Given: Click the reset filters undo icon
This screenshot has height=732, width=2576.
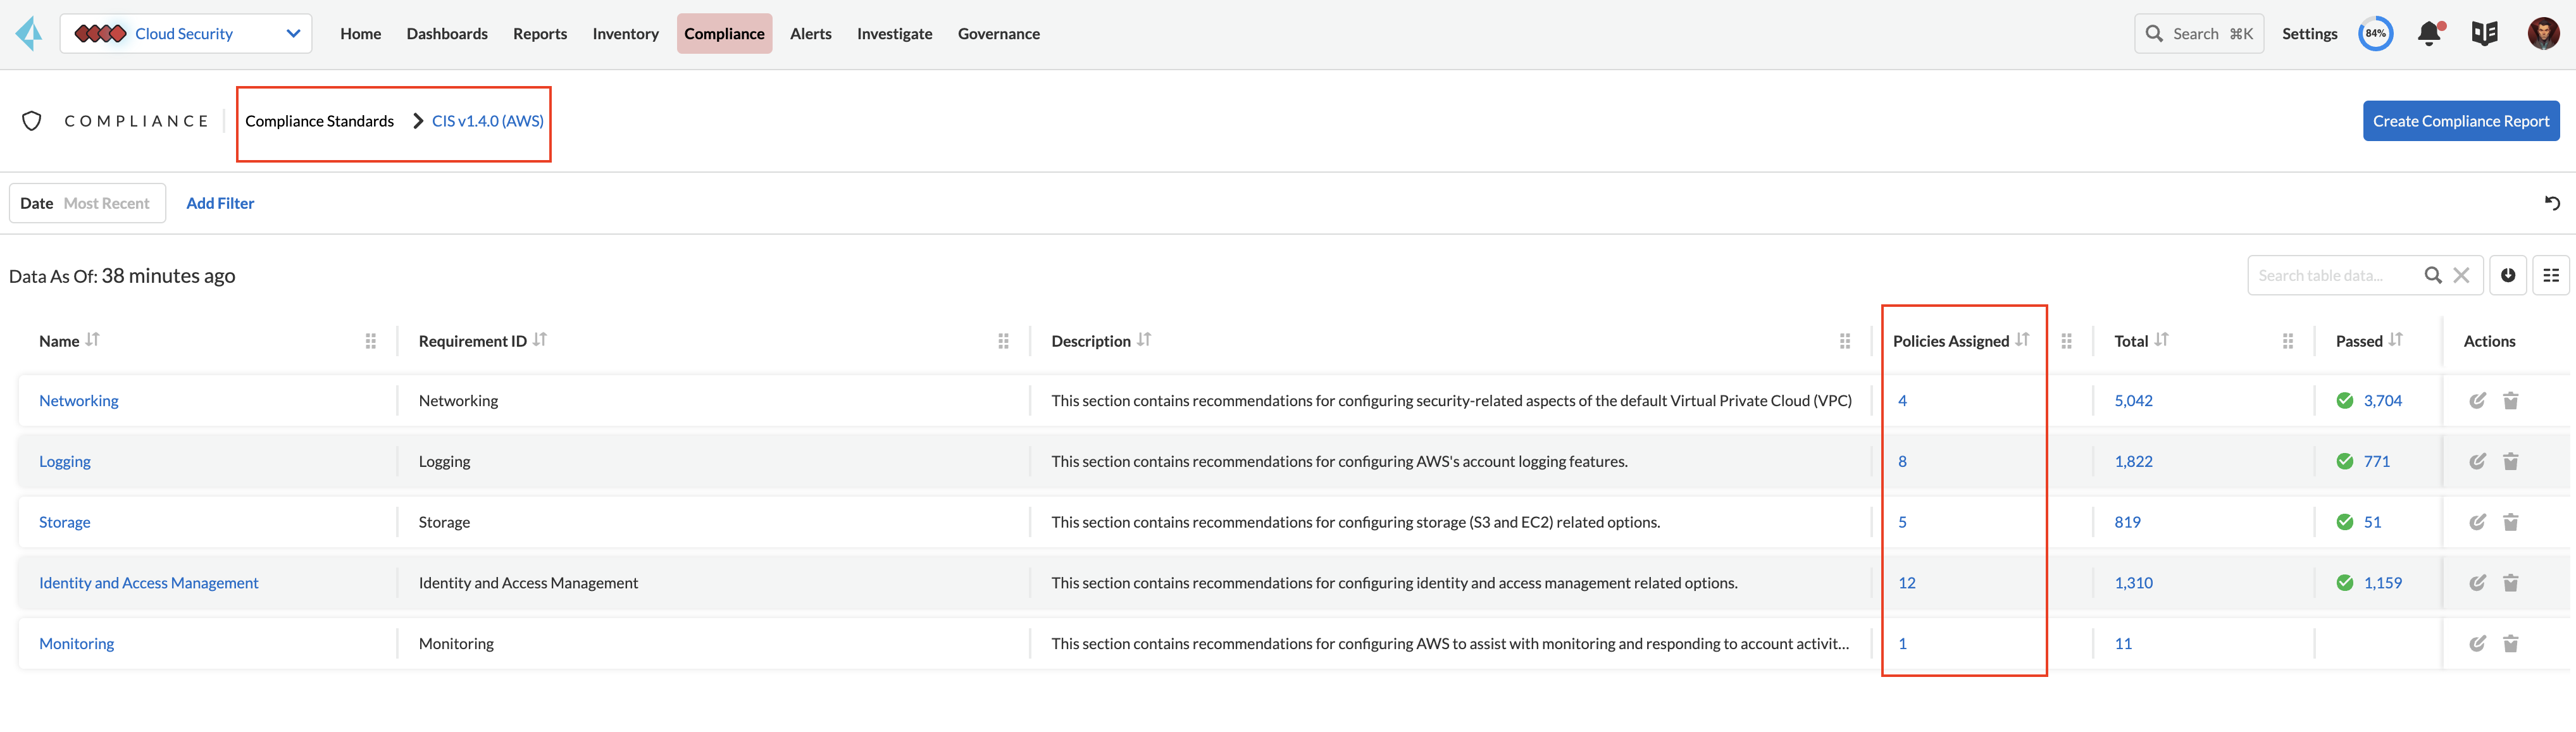Looking at the screenshot, I should [2552, 203].
